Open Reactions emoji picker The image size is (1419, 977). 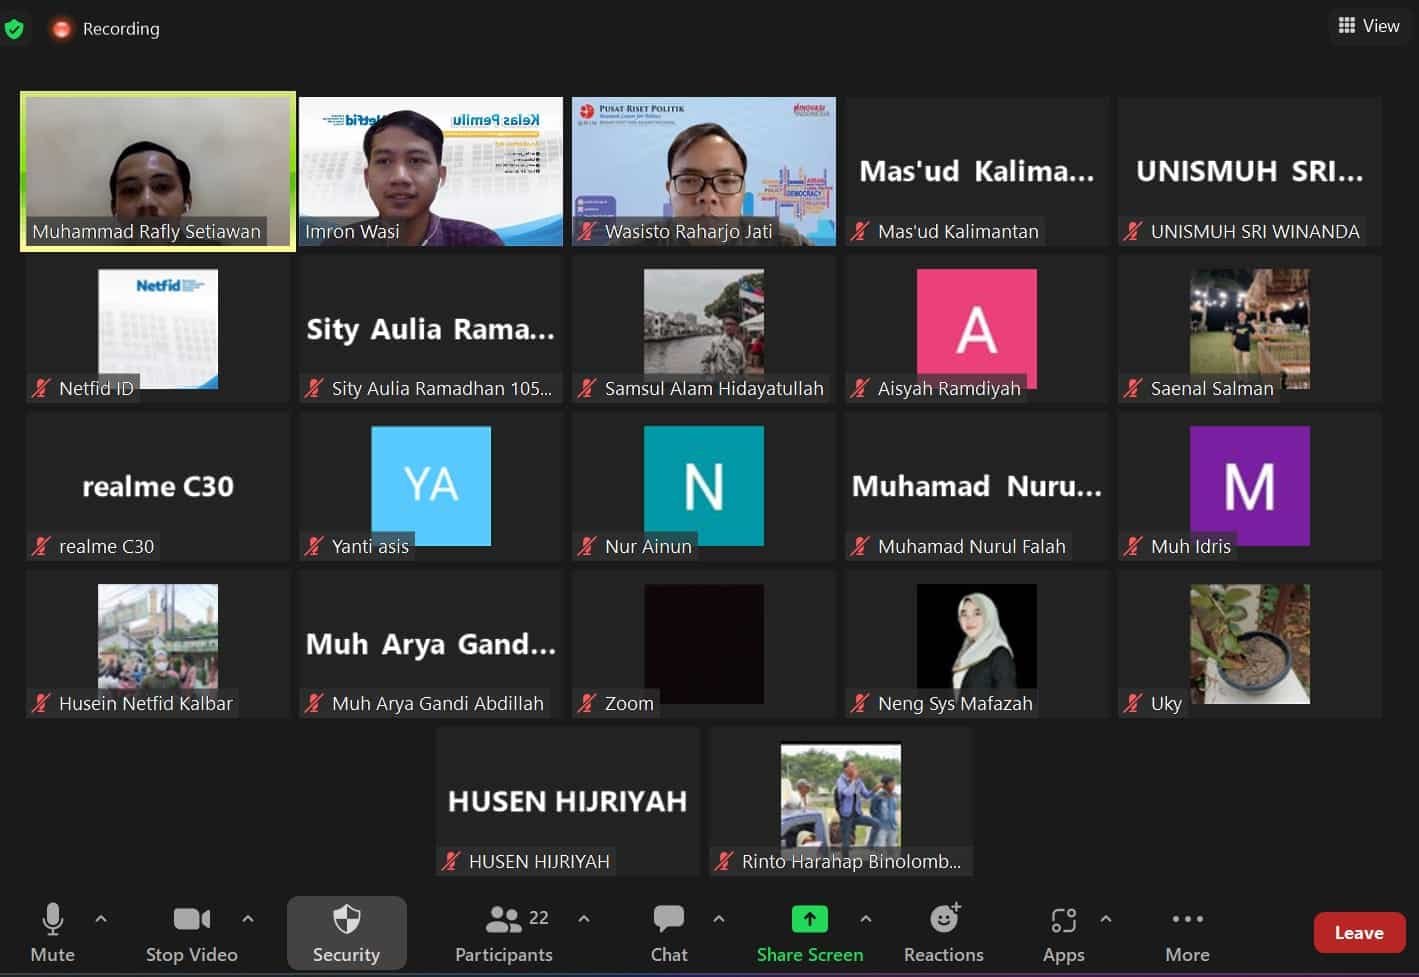(943, 933)
